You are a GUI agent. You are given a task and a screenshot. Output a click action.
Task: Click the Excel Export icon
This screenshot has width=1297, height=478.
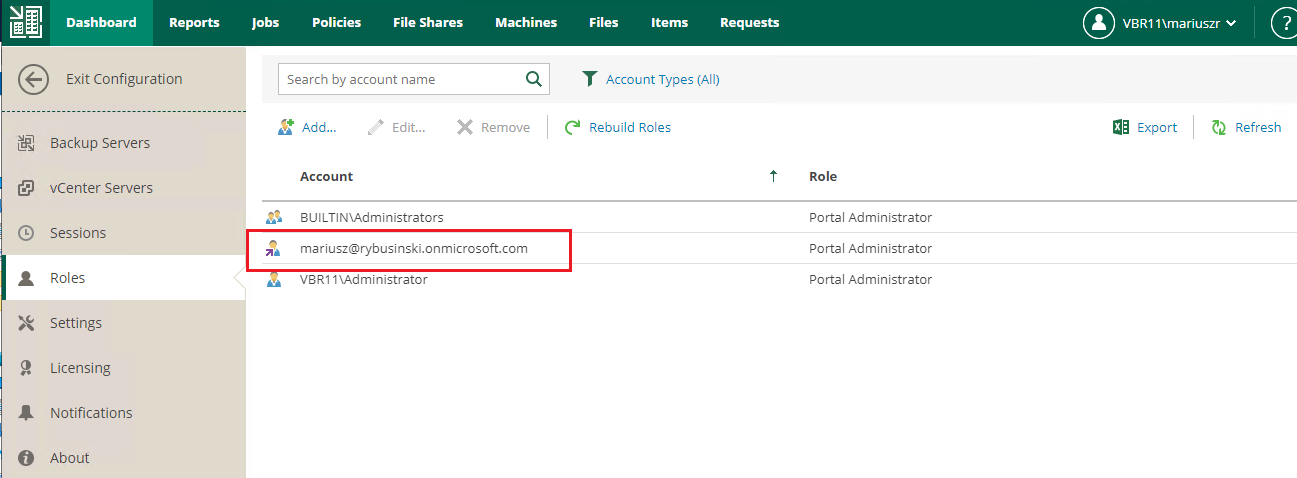(x=1121, y=128)
